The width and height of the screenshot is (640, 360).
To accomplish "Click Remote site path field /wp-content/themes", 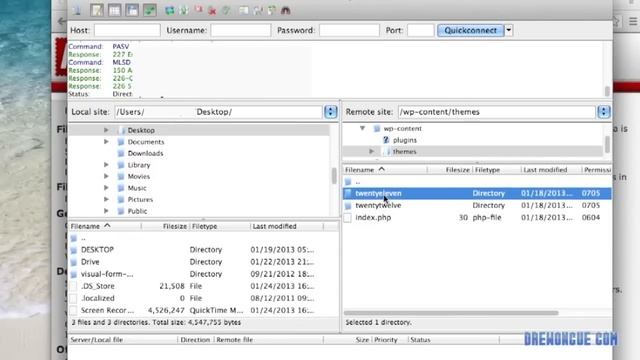I will pos(496,112).
